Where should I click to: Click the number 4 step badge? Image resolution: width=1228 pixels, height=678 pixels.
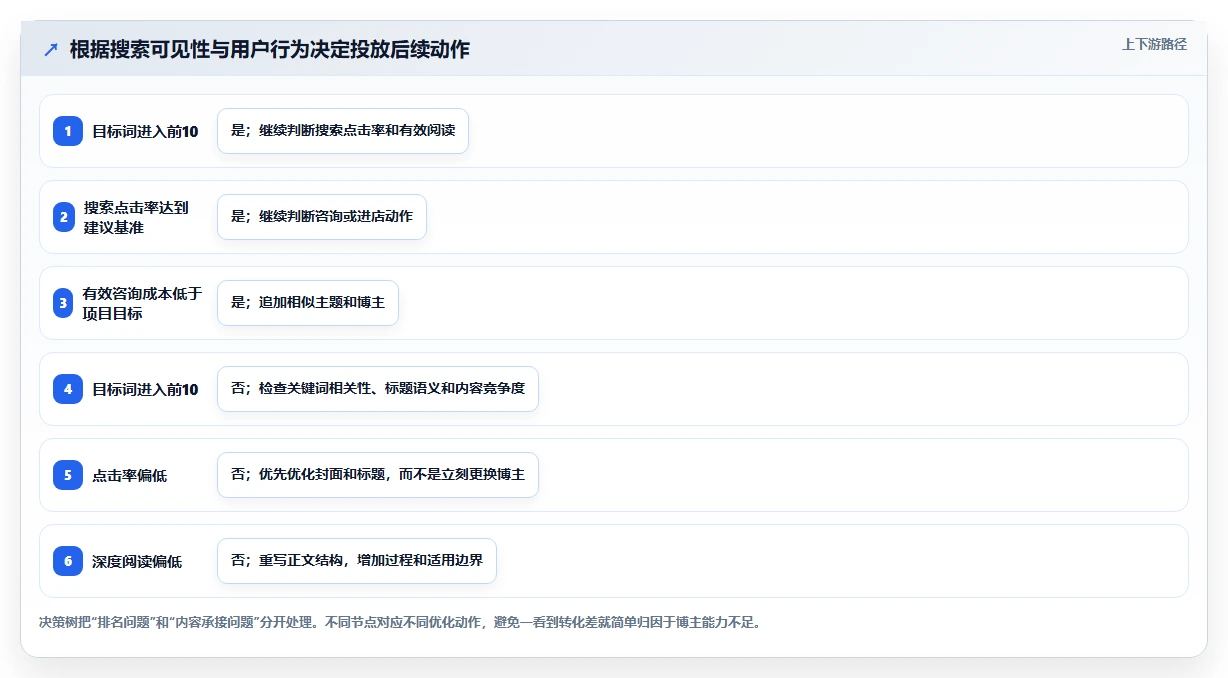(x=68, y=389)
